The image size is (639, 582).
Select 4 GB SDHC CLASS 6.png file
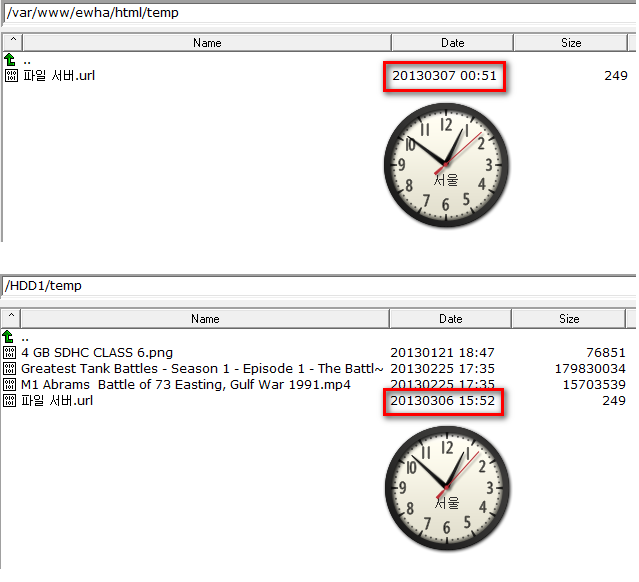(97, 353)
